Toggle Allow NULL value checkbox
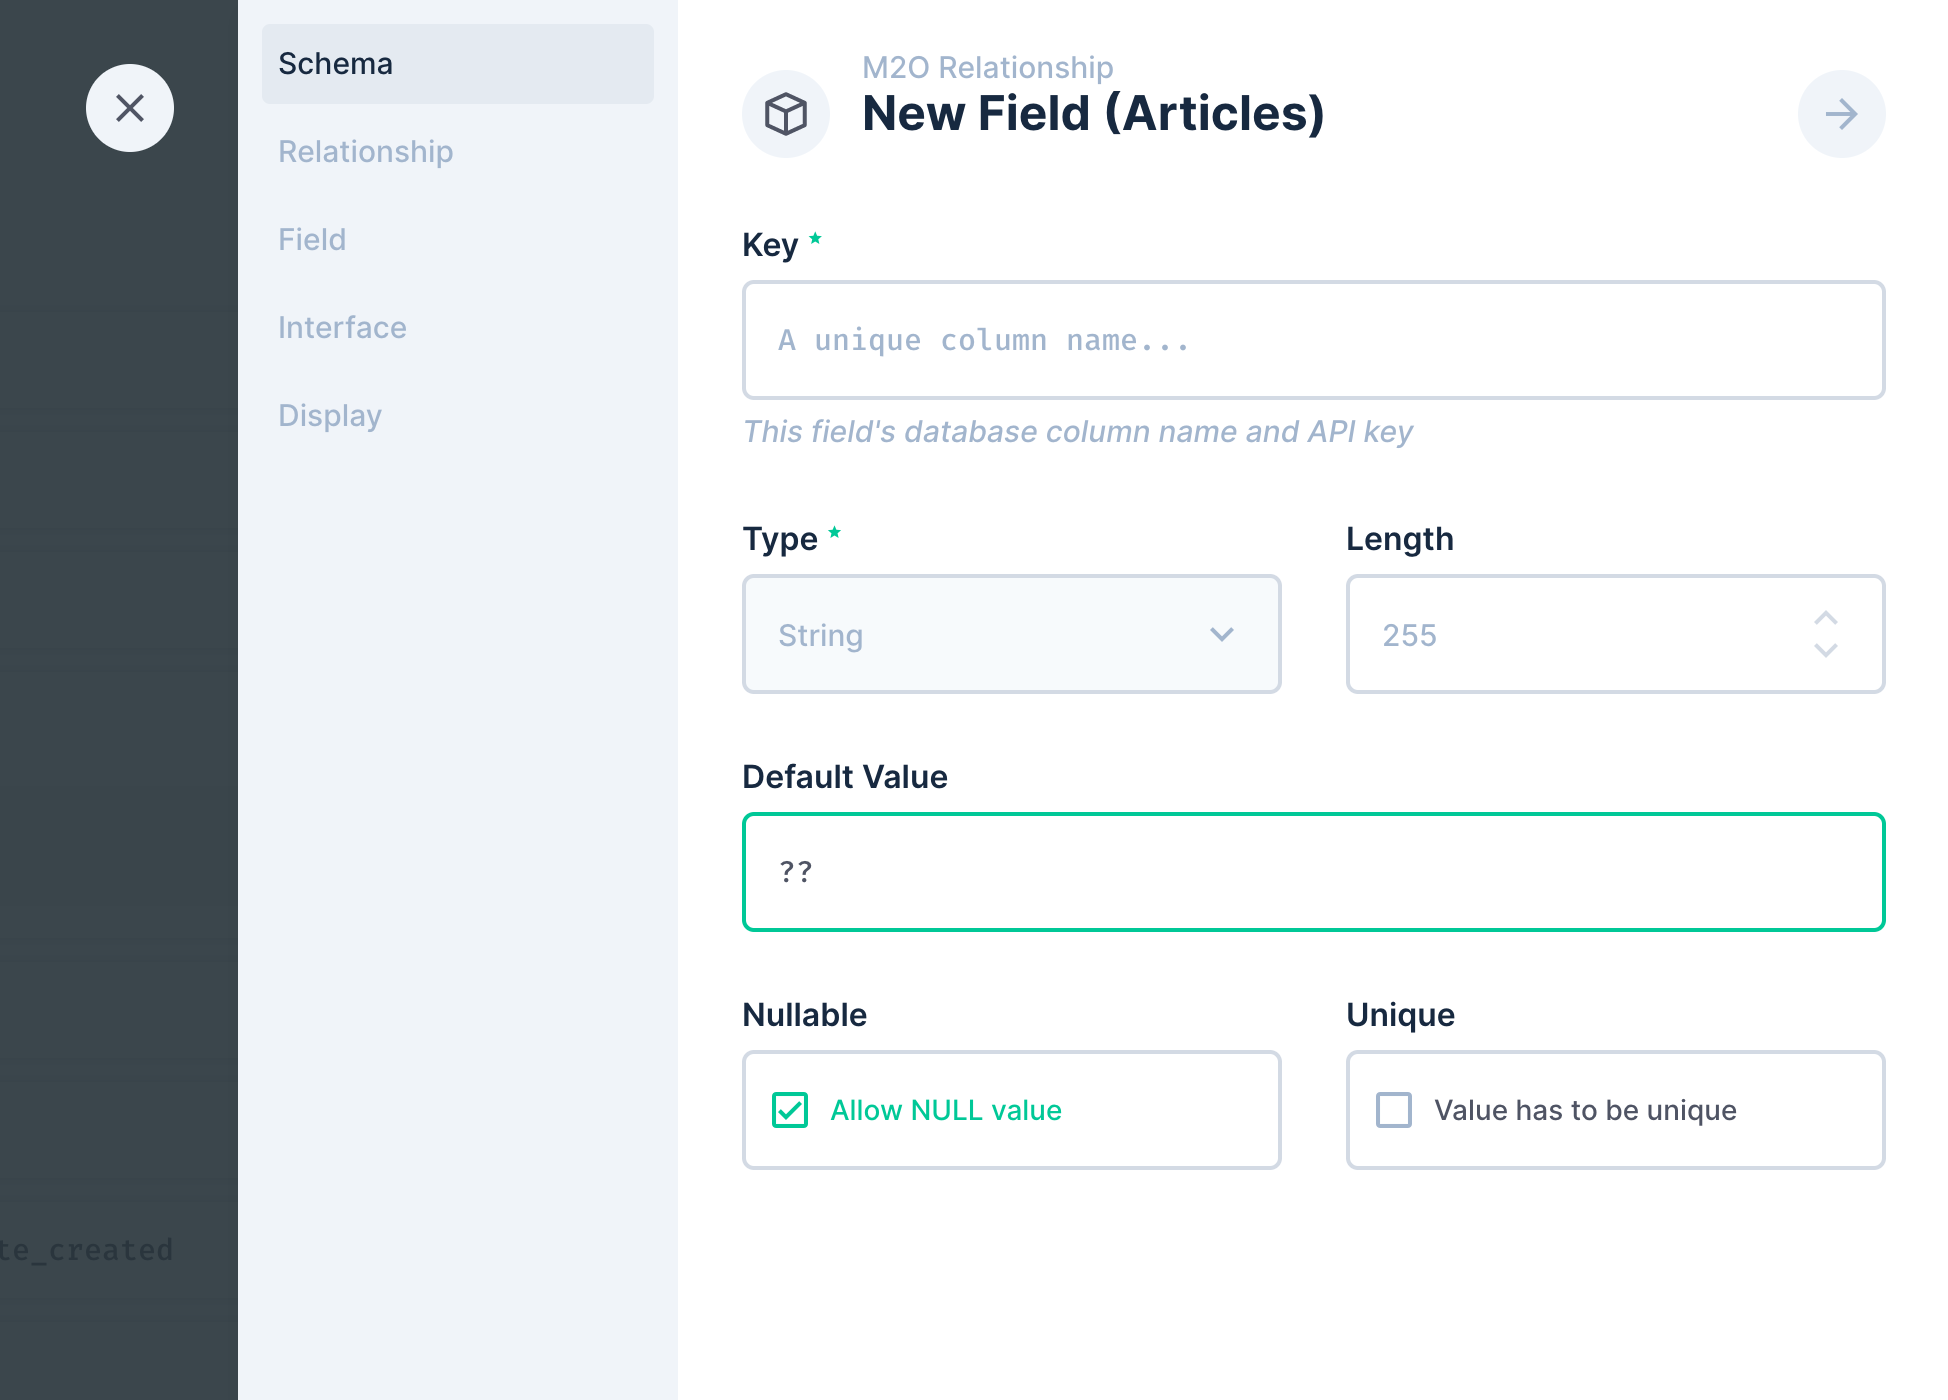This screenshot has height=1400, width=1948. 790,1110
